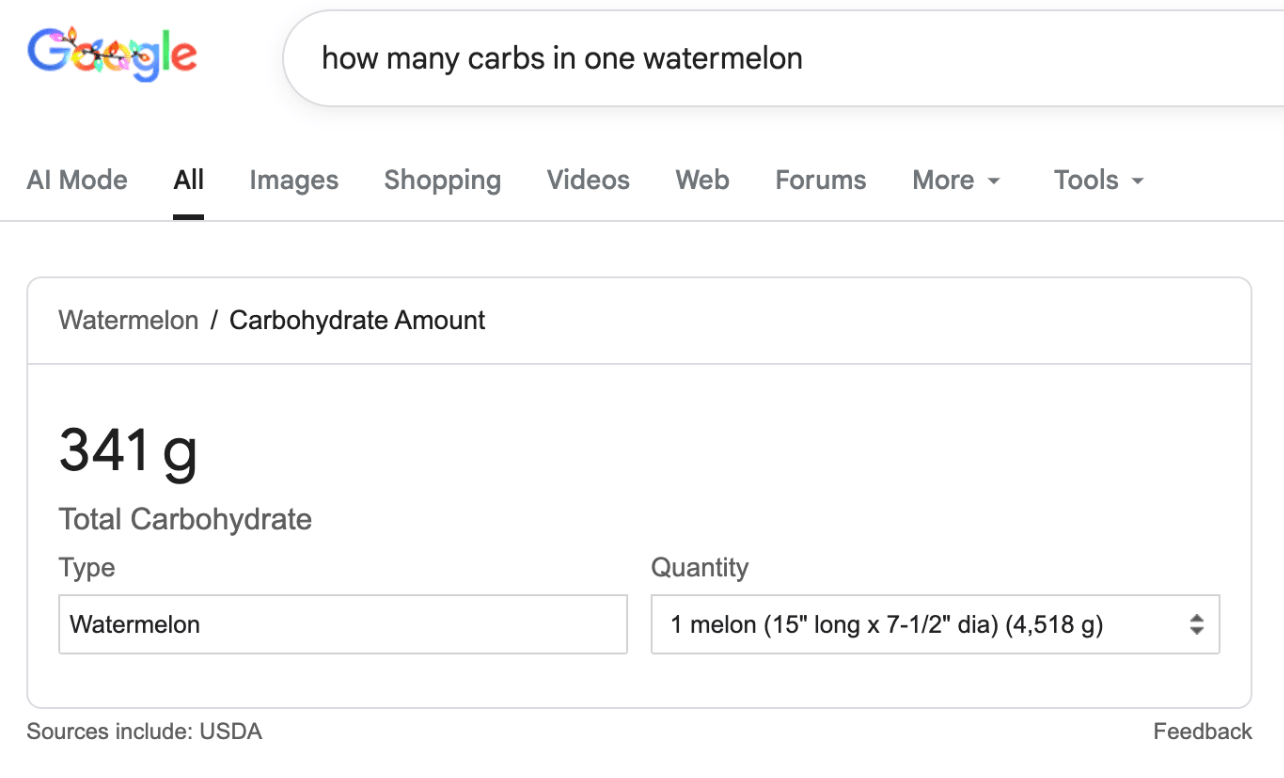Image resolution: width=1284 pixels, height=778 pixels.
Task: Go to the Shopping tab
Action: point(442,180)
